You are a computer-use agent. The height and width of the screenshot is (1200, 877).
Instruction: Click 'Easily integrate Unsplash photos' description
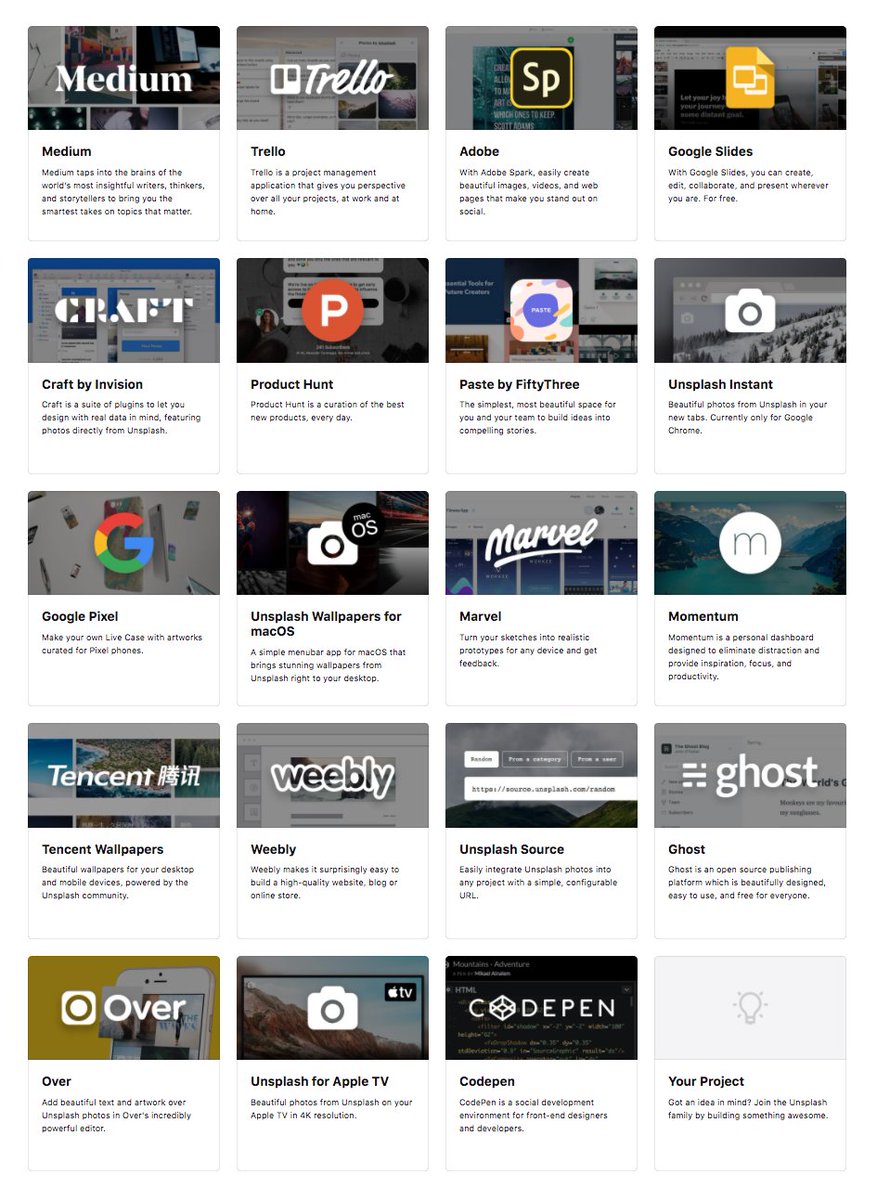pyautogui.click(x=539, y=883)
